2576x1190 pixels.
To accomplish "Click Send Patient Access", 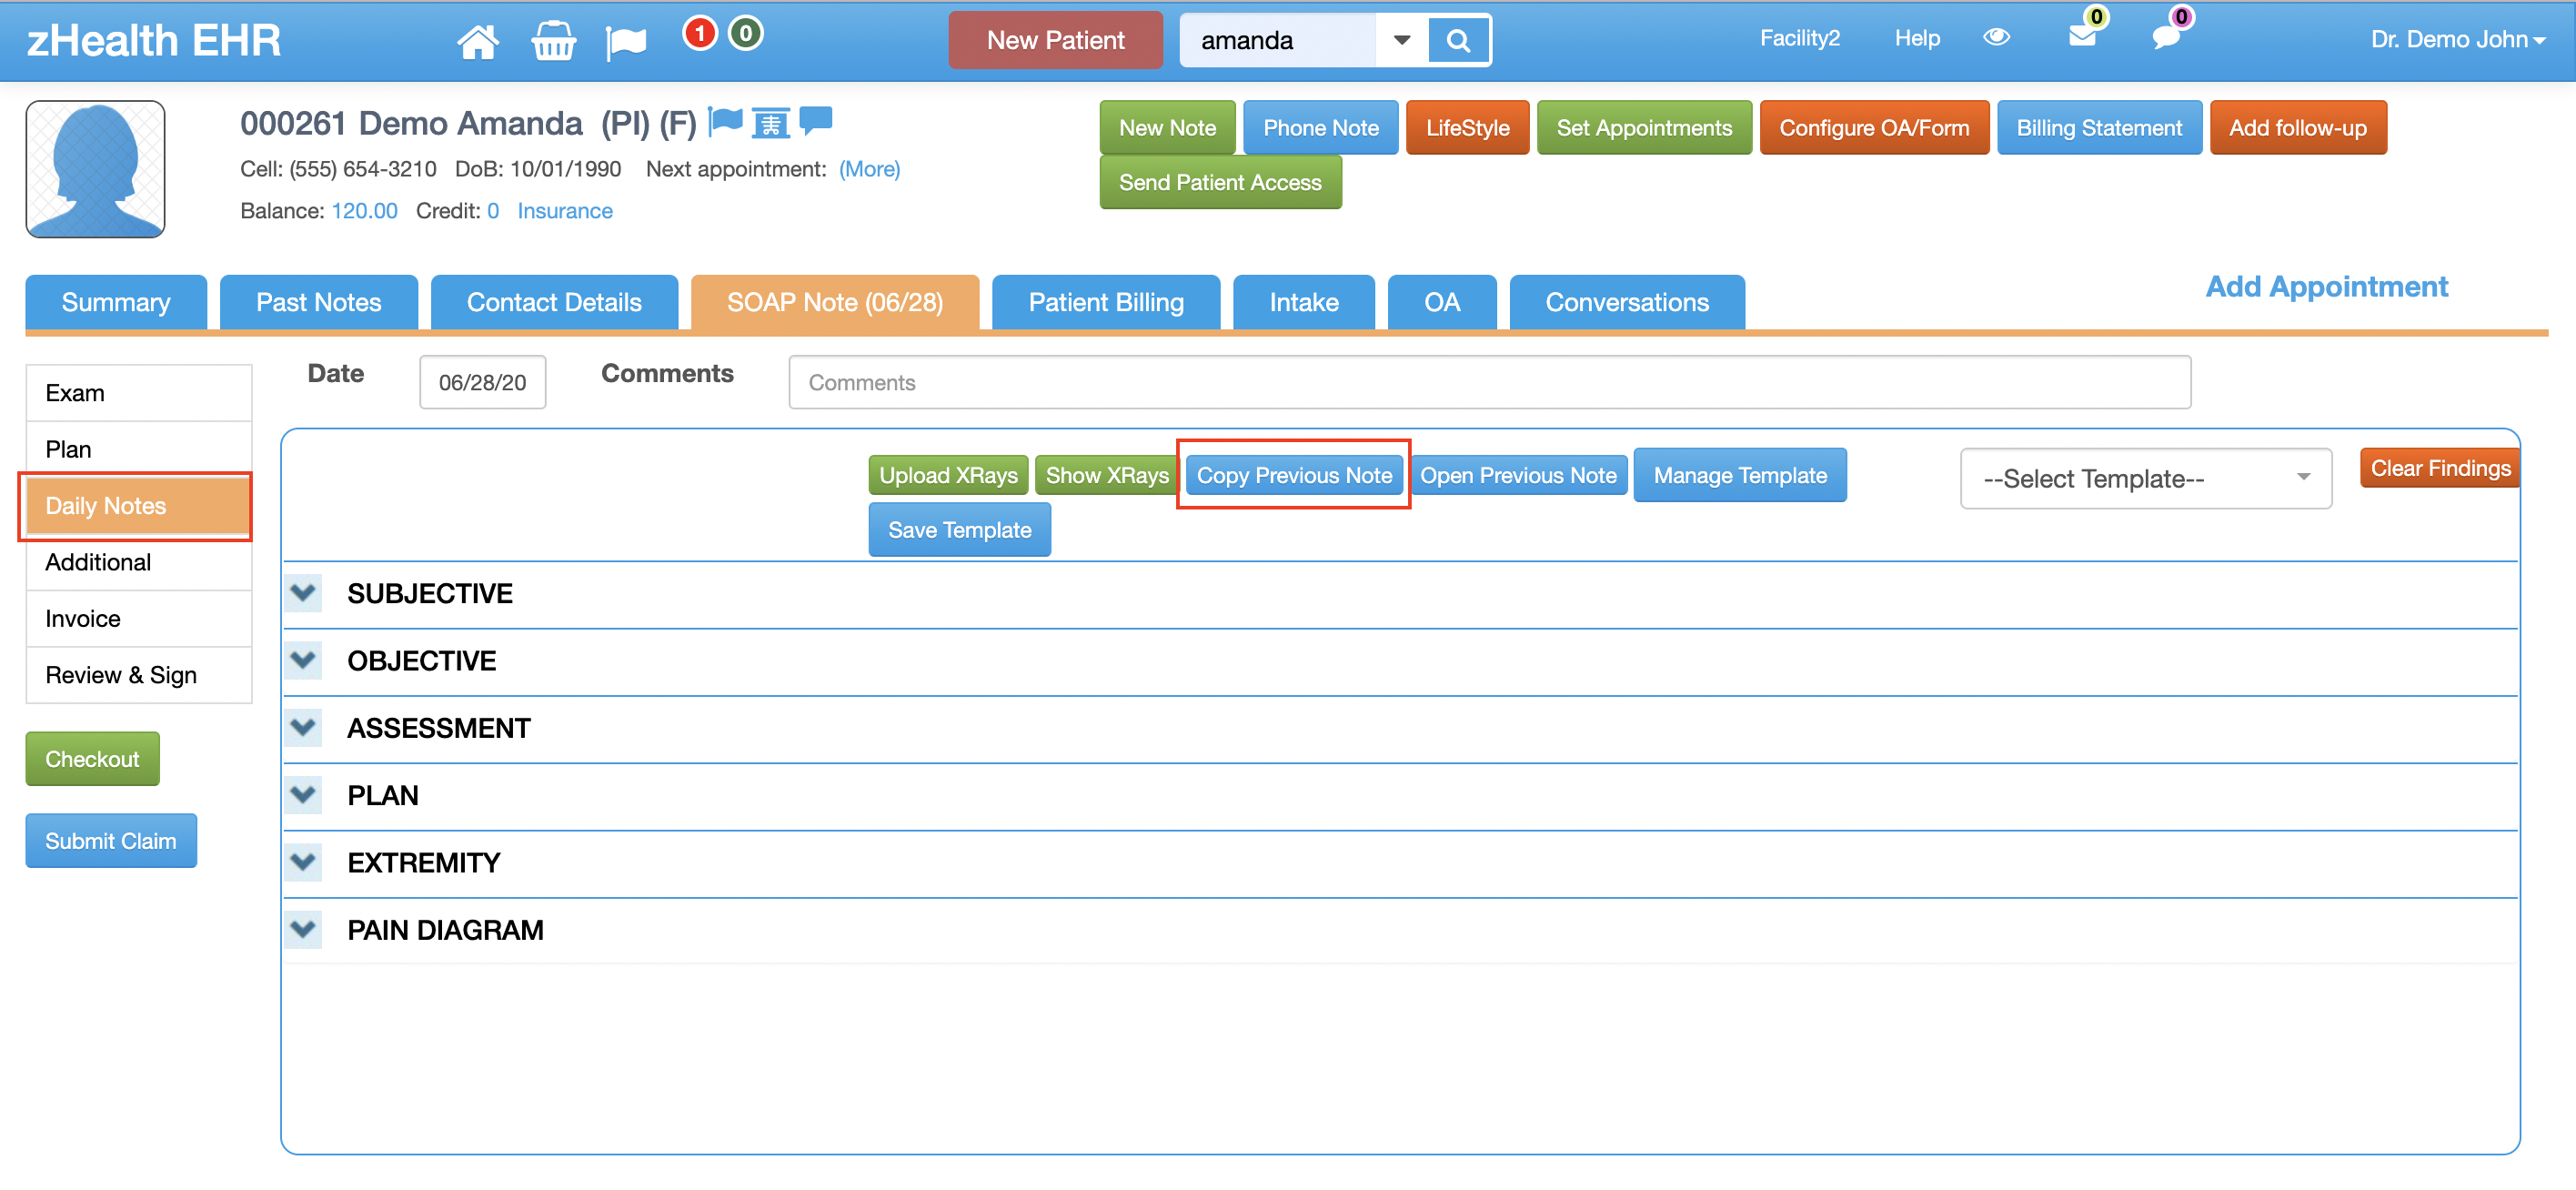I will click(x=1220, y=182).
